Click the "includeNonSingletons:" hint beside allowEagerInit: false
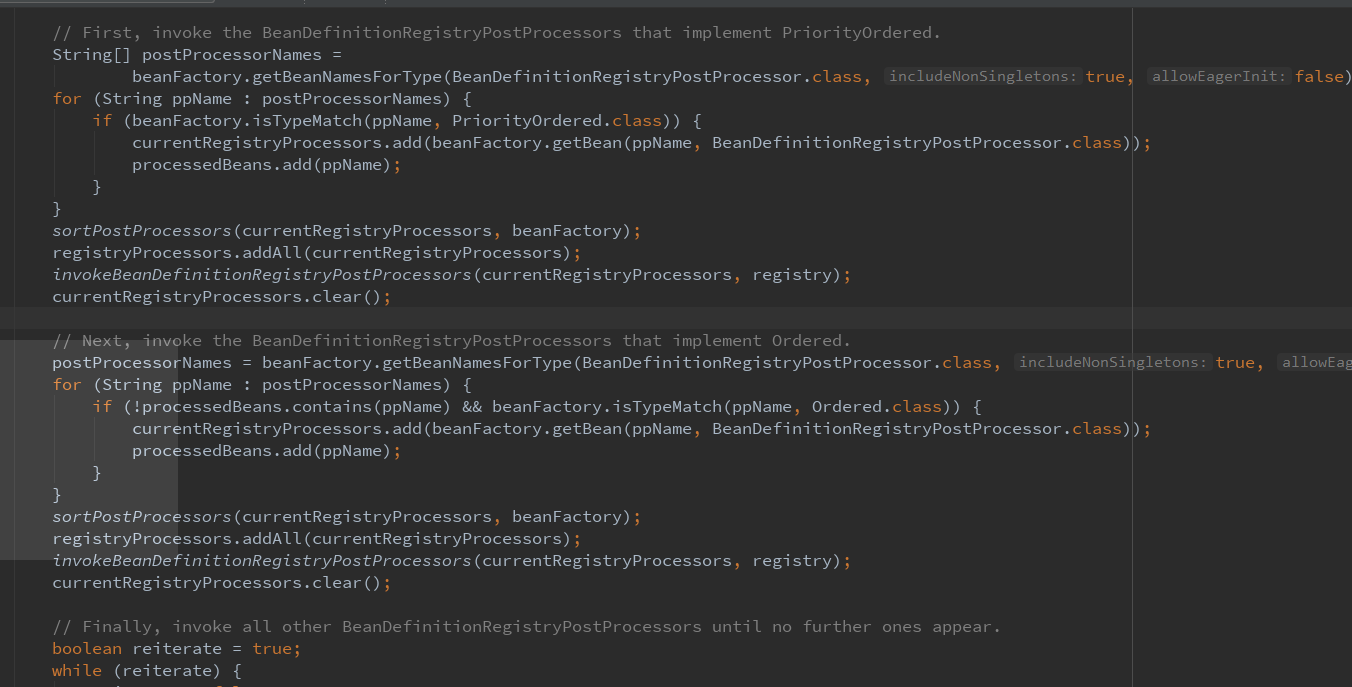 [x=982, y=77]
